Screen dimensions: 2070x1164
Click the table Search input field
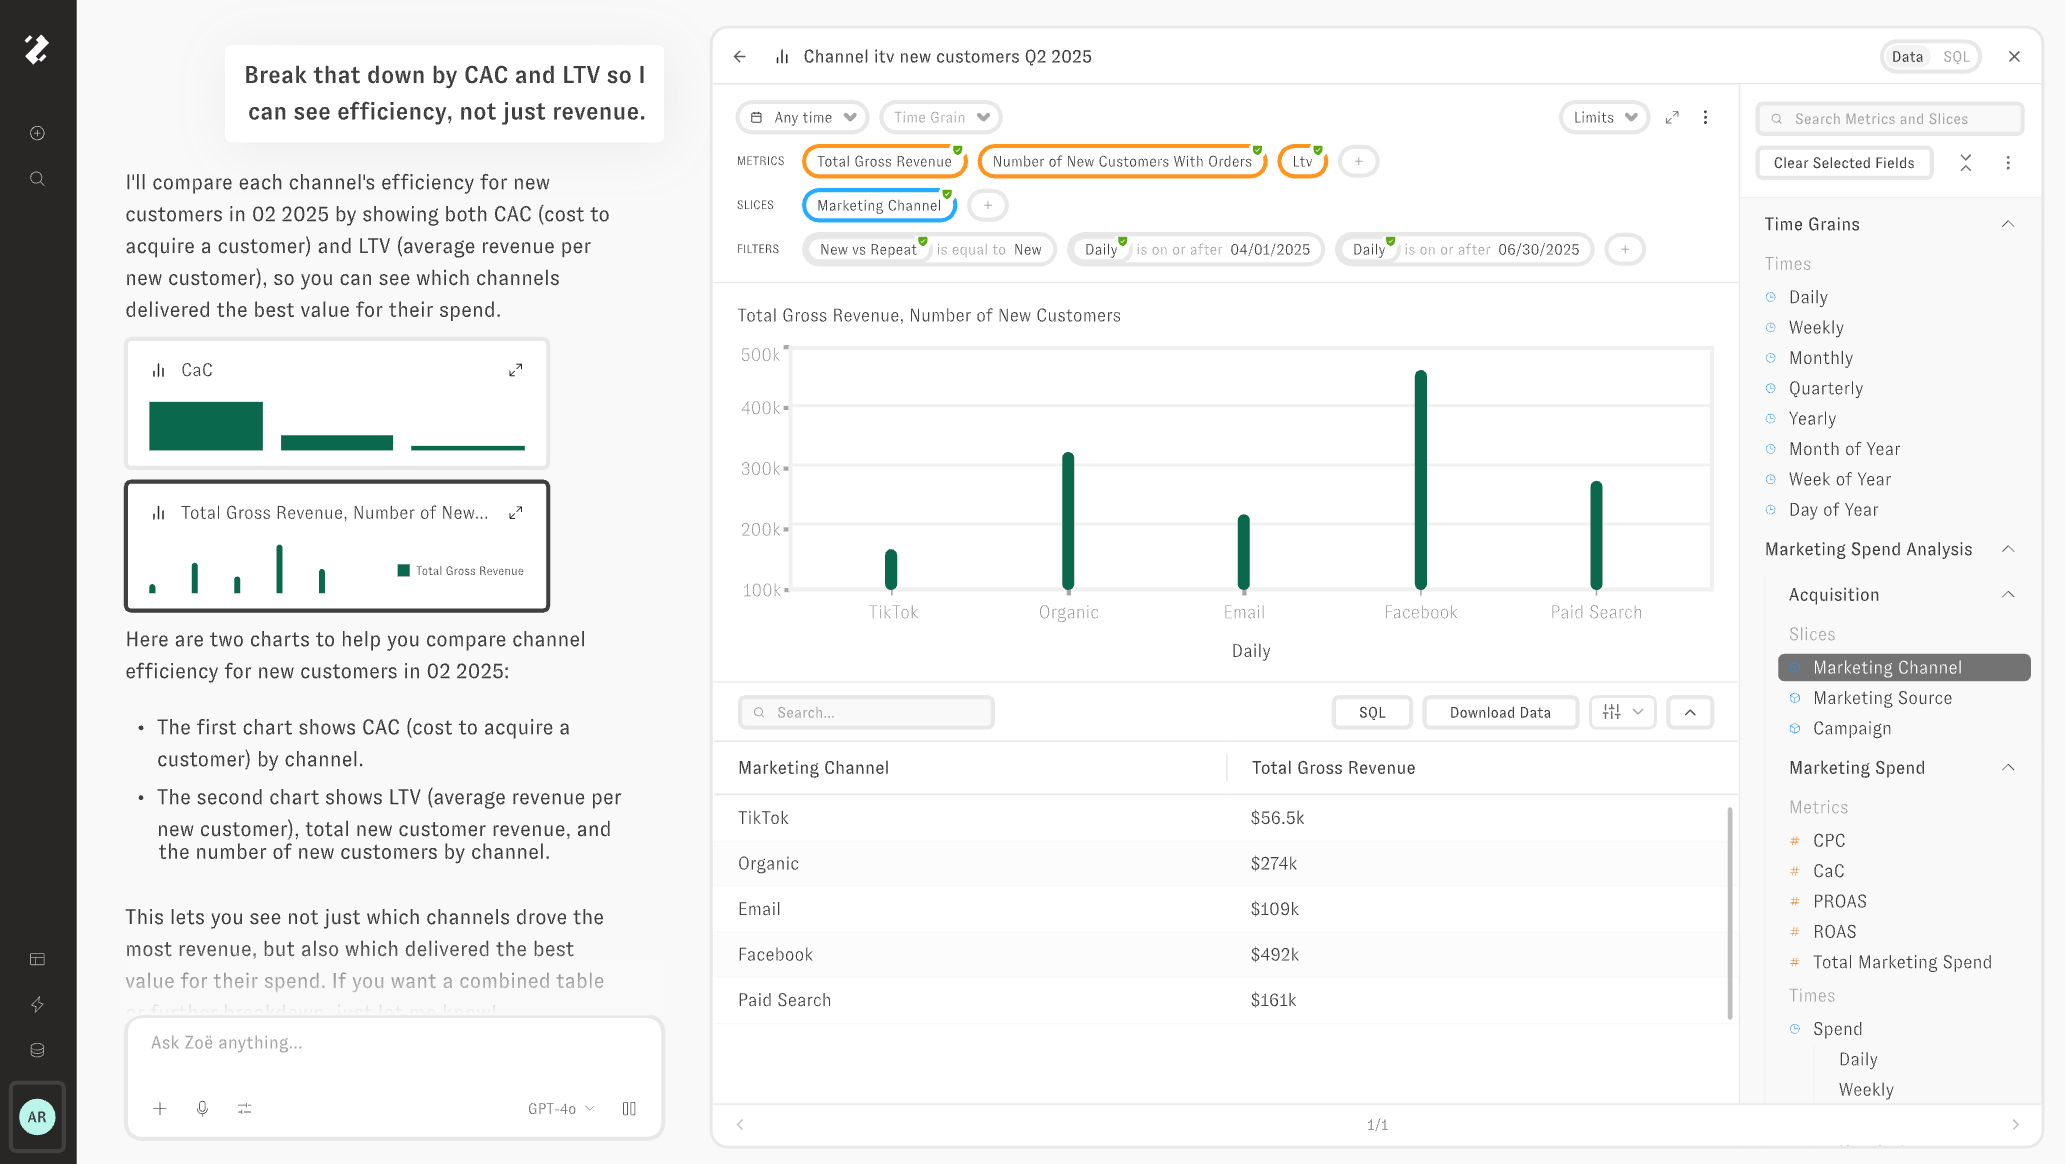click(x=866, y=712)
